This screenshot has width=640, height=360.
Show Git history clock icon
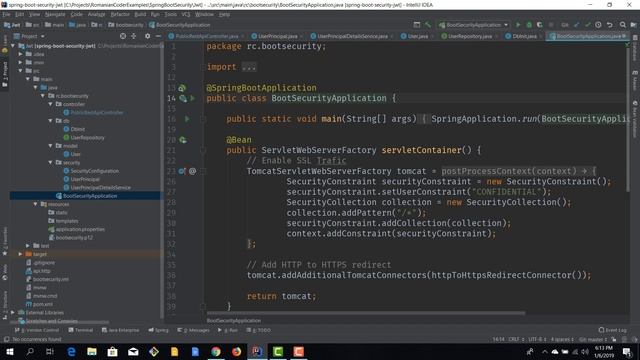(x=598, y=25)
